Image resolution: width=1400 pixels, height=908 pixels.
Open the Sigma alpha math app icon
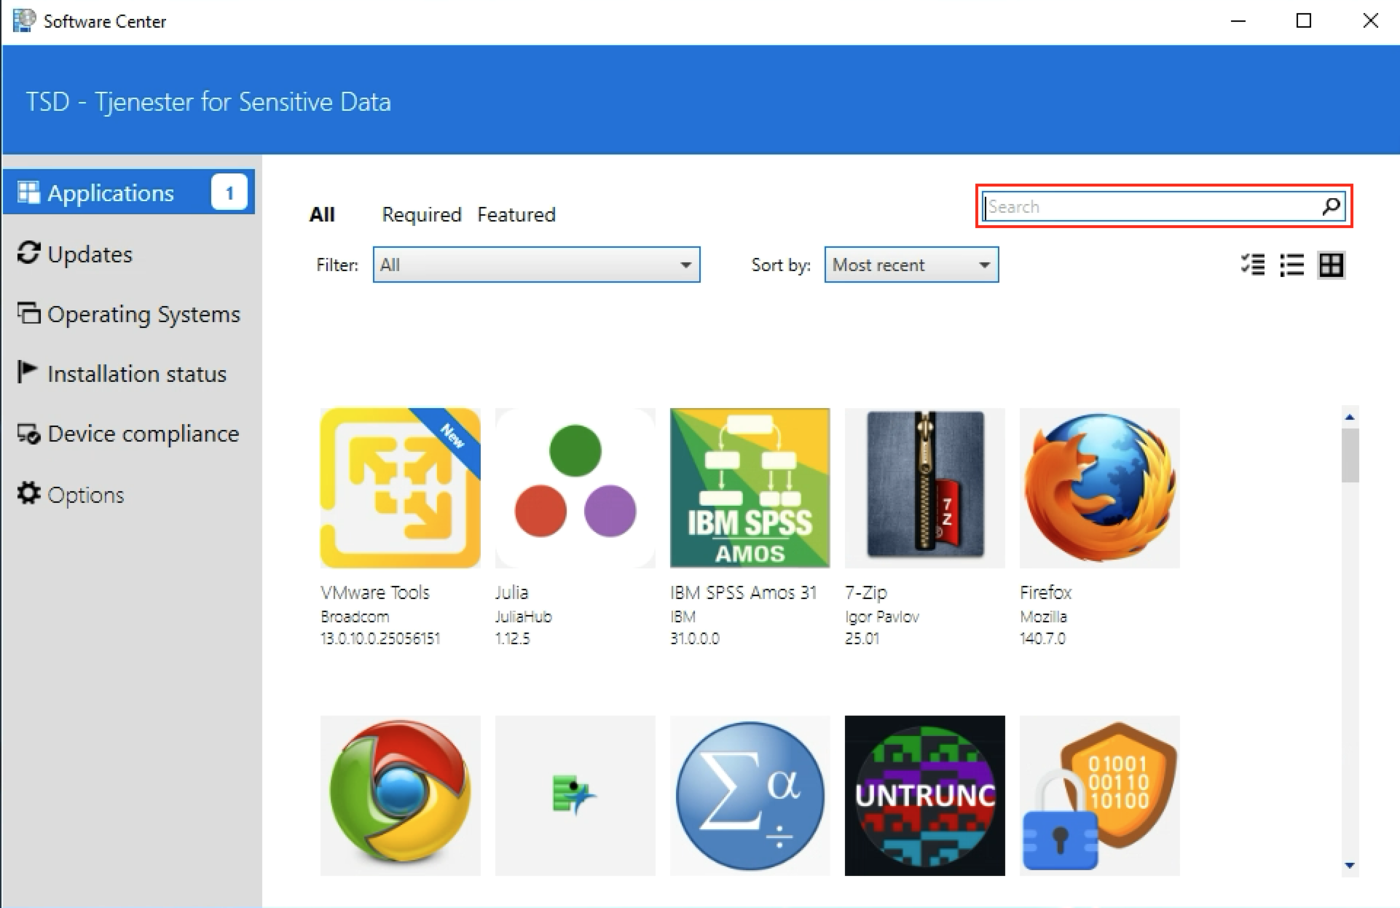(x=750, y=796)
